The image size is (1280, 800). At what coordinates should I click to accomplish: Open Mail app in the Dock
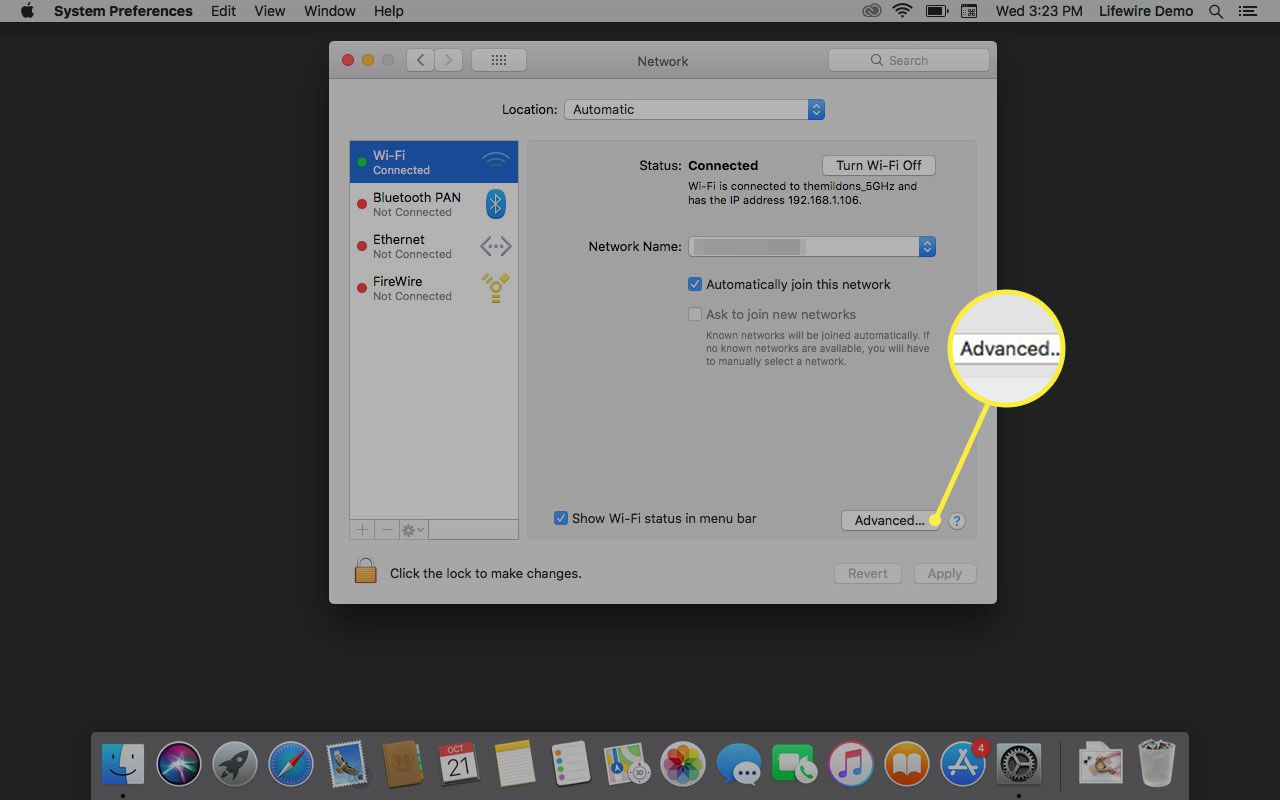pyautogui.click(x=347, y=765)
